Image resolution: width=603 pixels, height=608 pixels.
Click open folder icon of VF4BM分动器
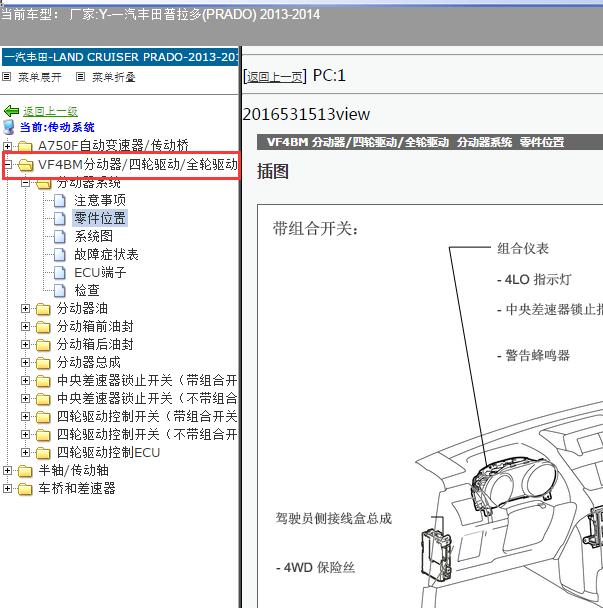(26, 165)
